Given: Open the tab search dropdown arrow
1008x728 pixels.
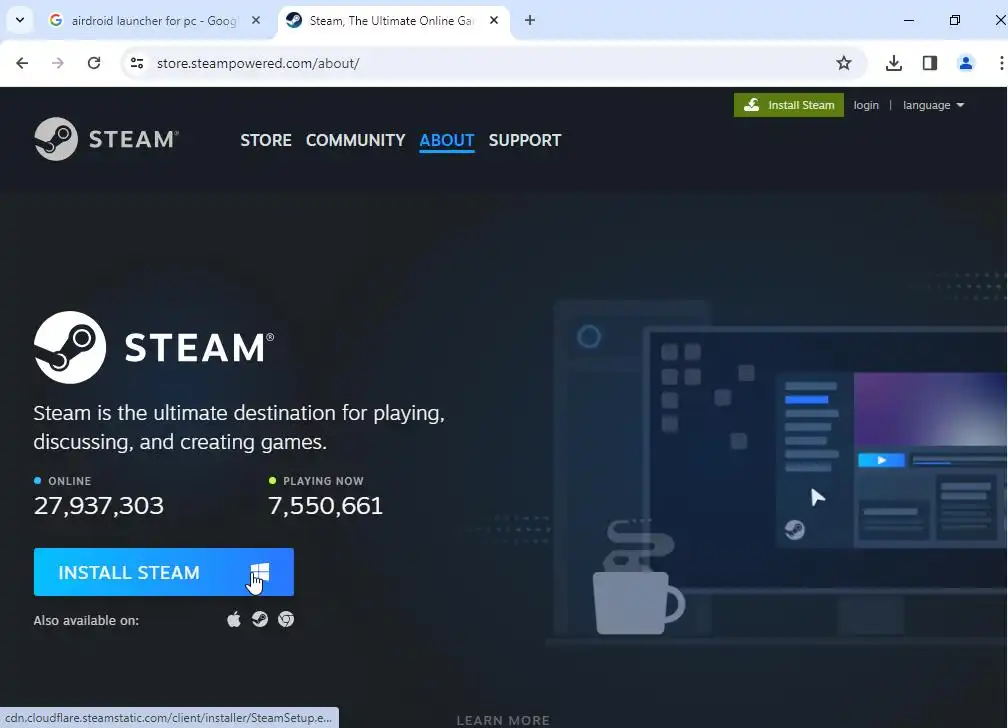Looking at the screenshot, I should click(x=20, y=21).
